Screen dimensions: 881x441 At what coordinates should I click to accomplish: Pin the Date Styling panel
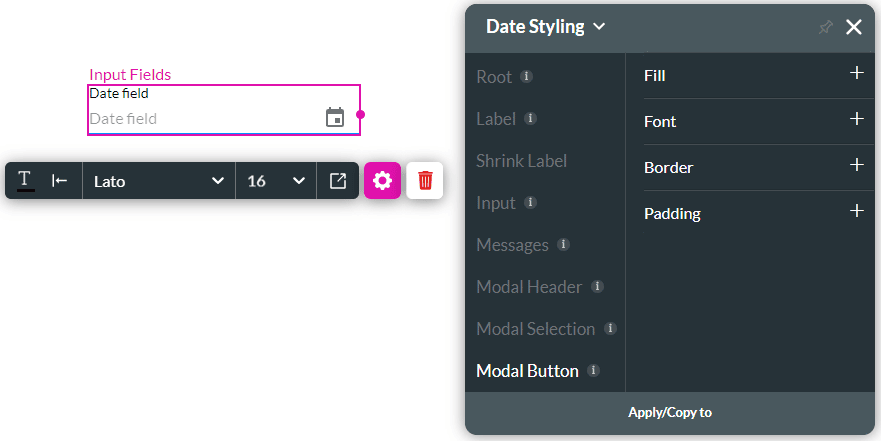tap(825, 27)
